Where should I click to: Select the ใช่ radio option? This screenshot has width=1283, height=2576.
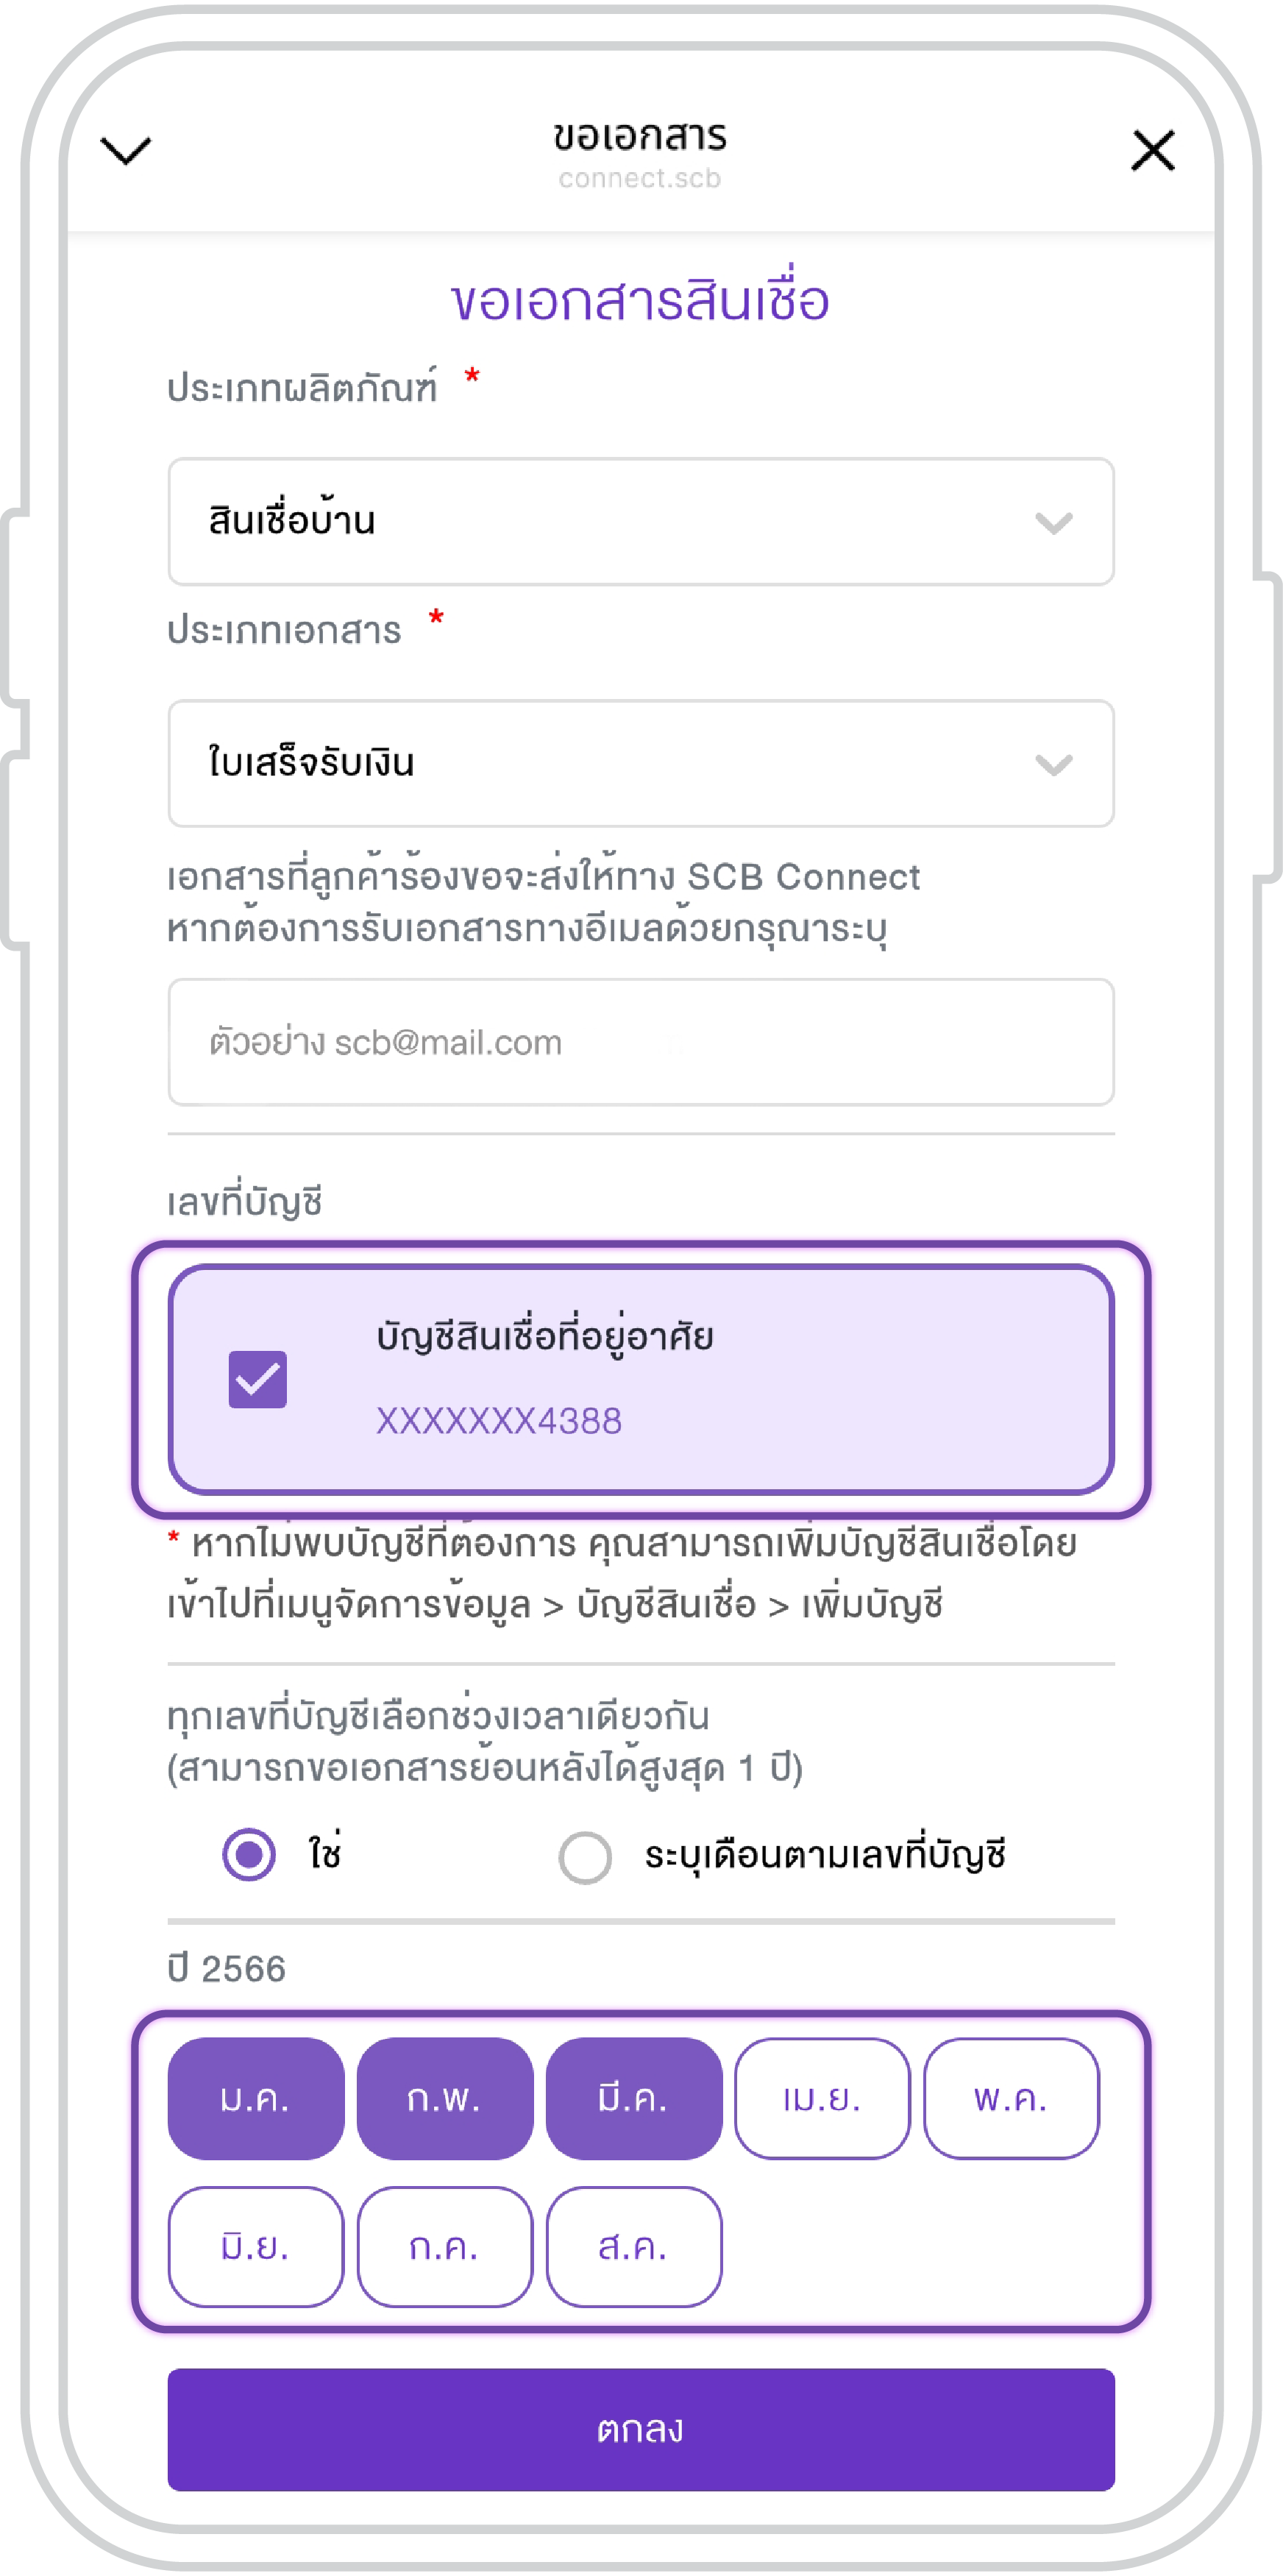click(249, 1855)
